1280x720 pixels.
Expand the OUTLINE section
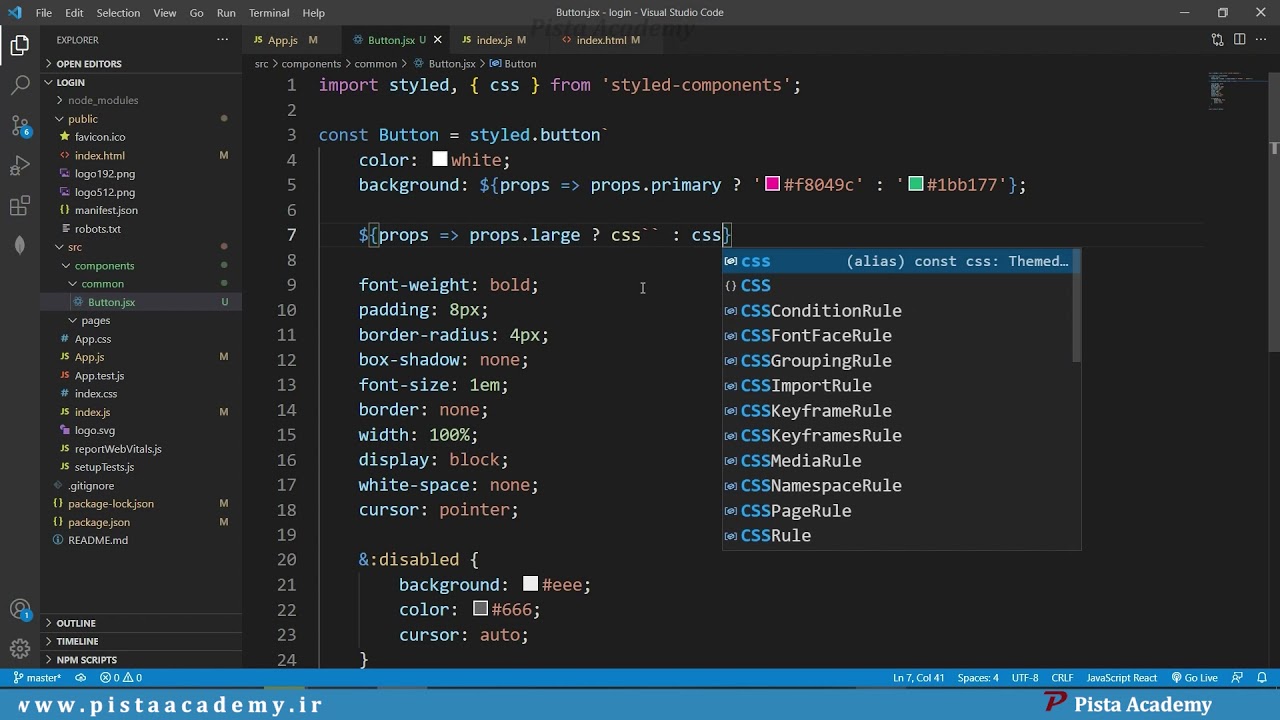[x=141, y=623]
